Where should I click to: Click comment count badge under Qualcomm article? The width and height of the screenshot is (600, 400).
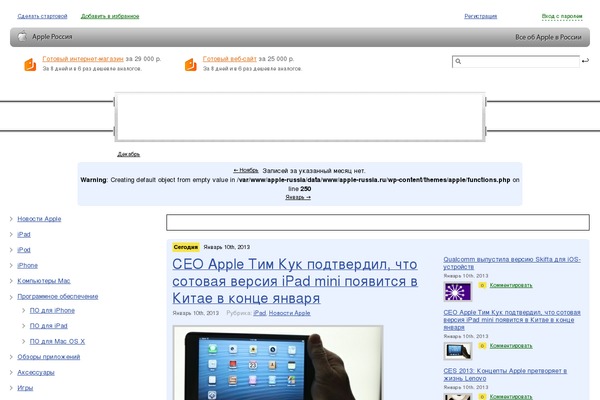[482, 285]
